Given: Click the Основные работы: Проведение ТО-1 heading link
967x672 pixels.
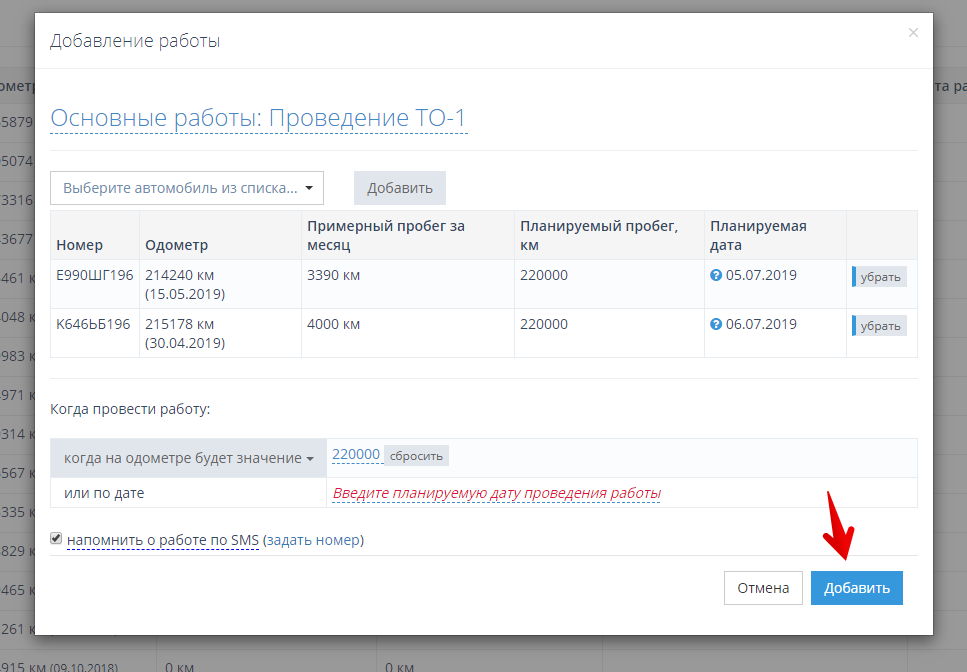Looking at the screenshot, I should point(258,118).
